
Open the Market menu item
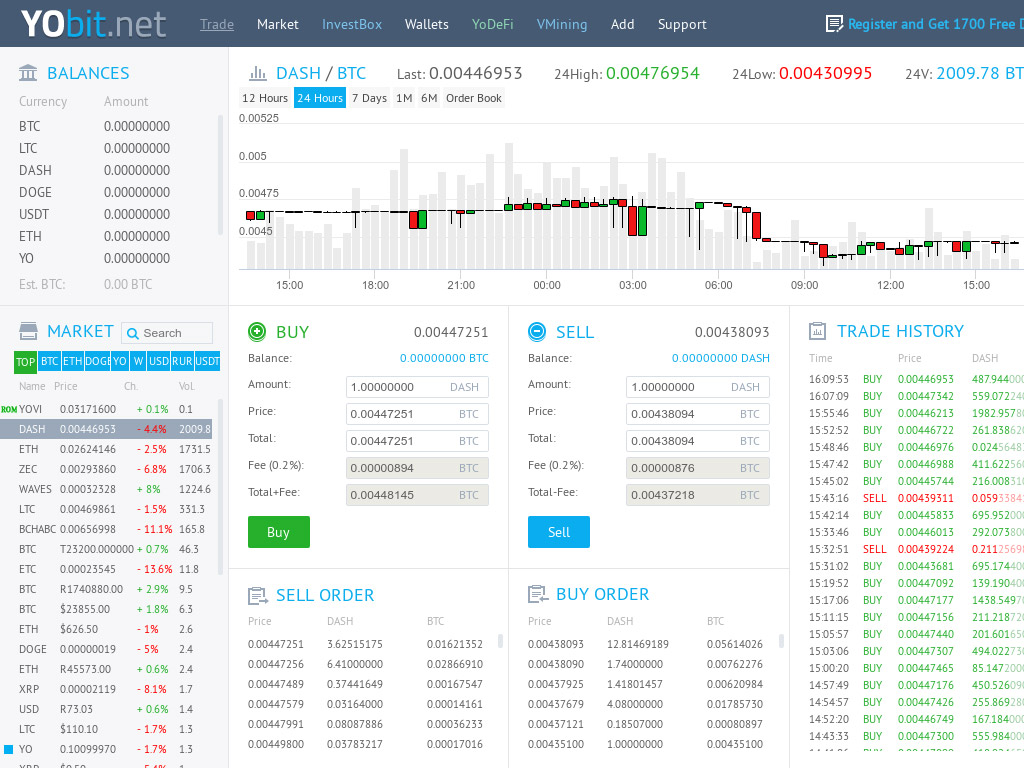click(x=278, y=24)
